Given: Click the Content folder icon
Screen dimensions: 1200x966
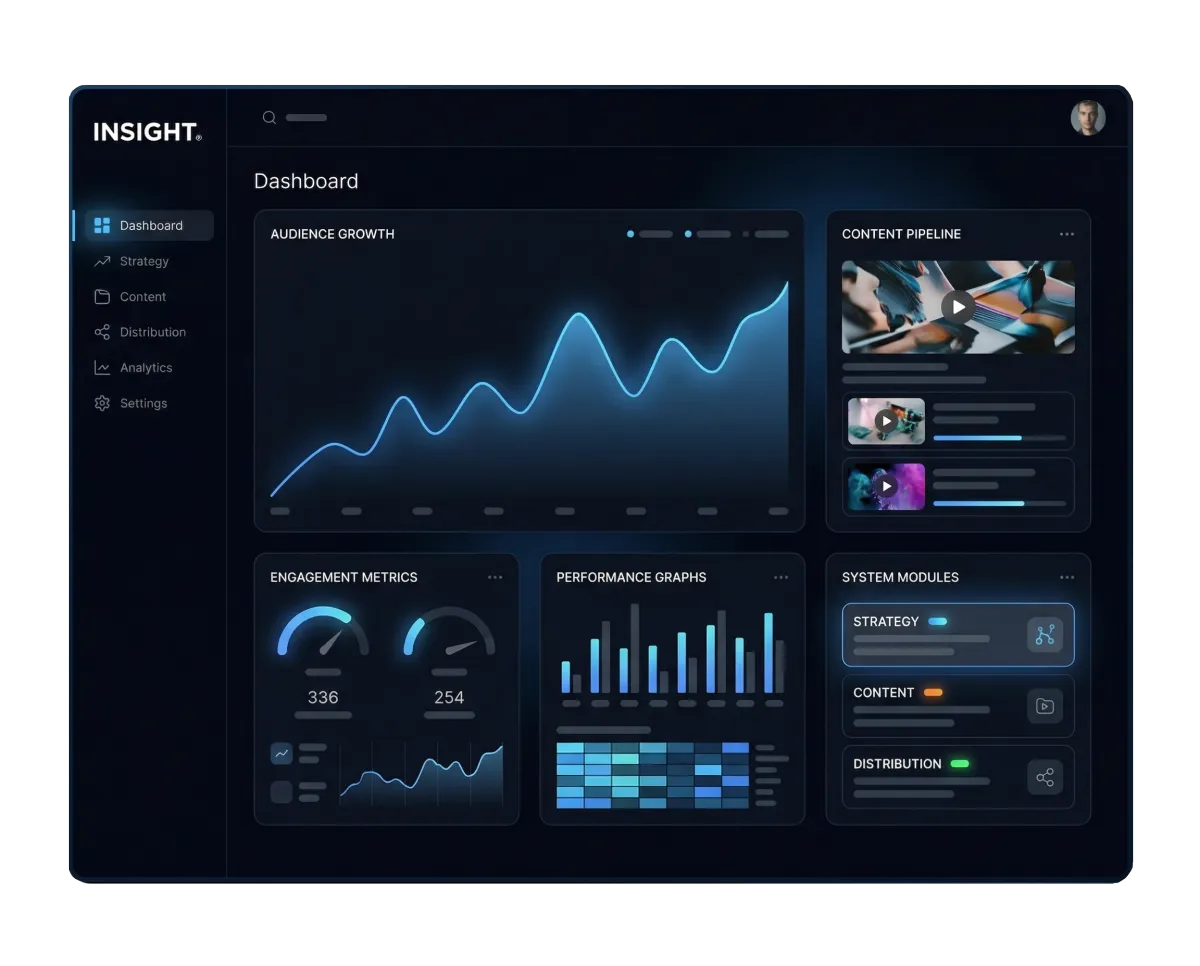Looking at the screenshot, I should 102,297.
